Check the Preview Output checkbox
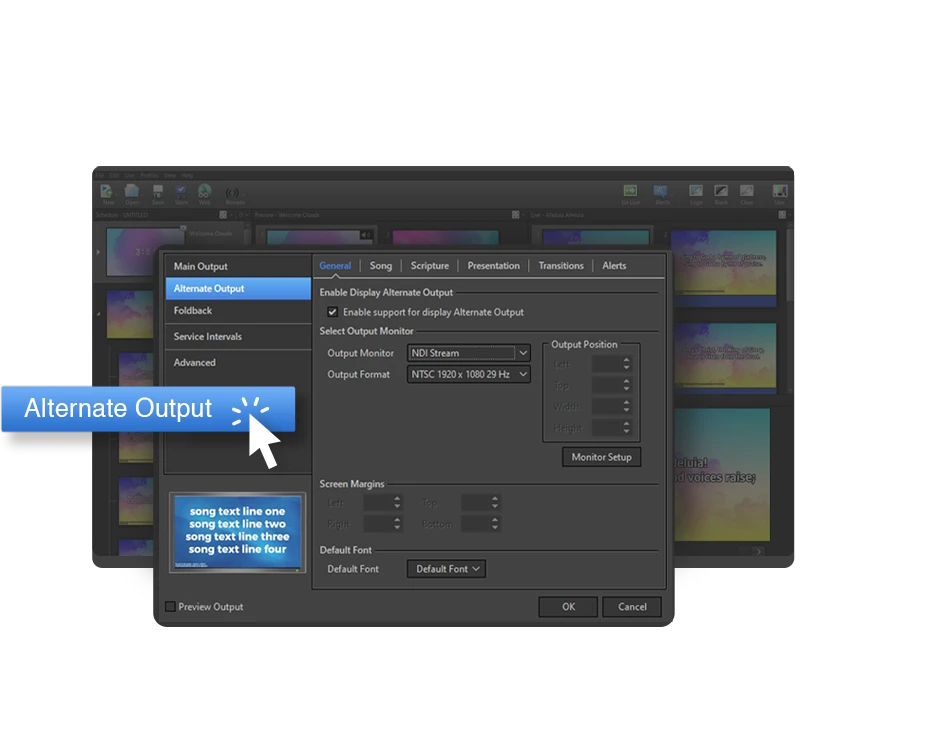Viewport: 933px width, 735px height. pyautogui.click(x=170, y=606)
